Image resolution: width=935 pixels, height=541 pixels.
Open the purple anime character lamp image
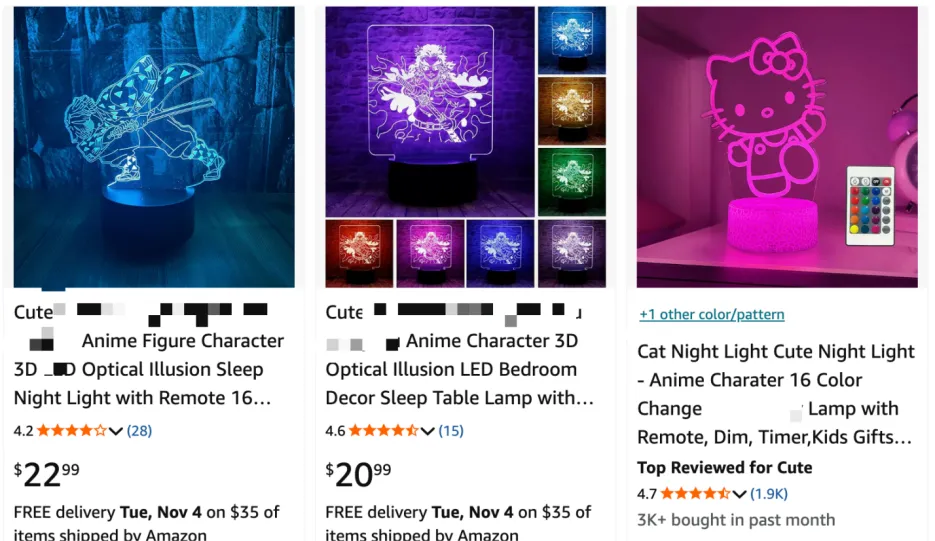pyautogui.click(x=430, y=110)
